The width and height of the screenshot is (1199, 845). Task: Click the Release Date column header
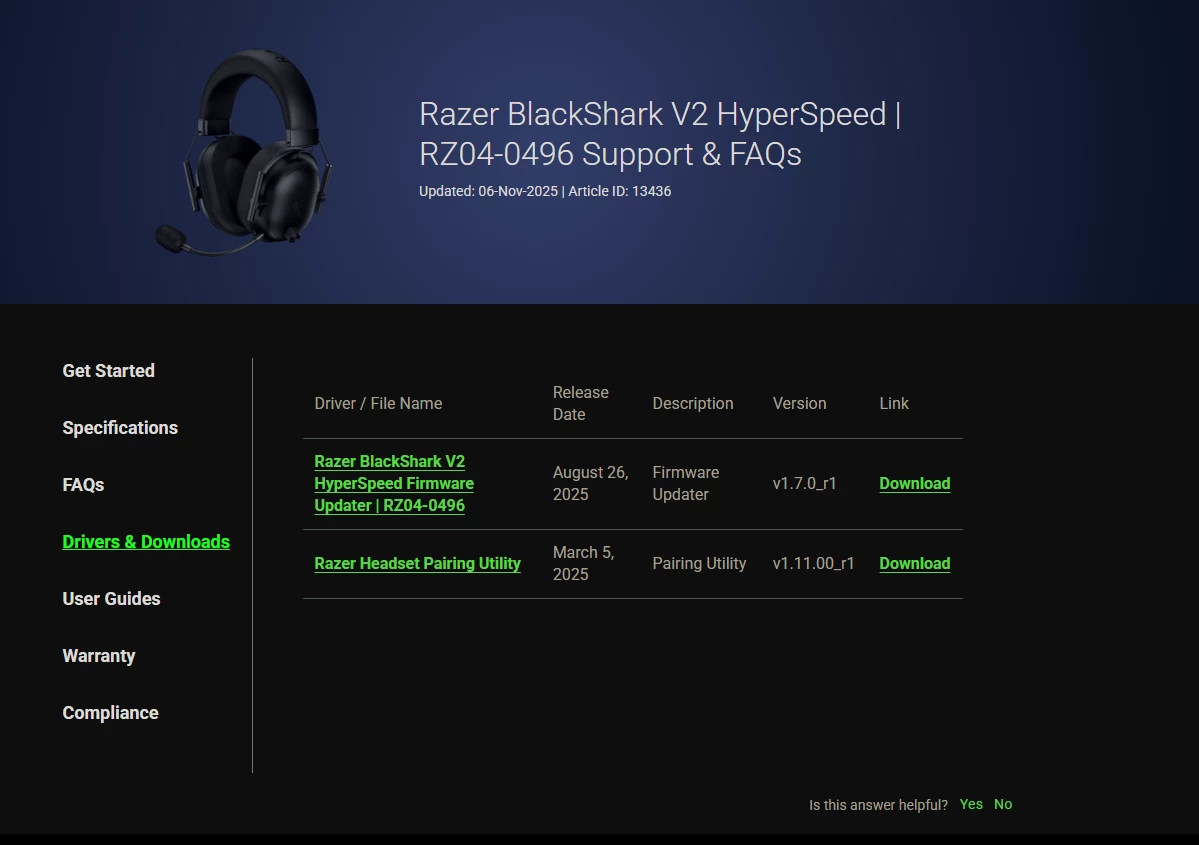(580, 404)
